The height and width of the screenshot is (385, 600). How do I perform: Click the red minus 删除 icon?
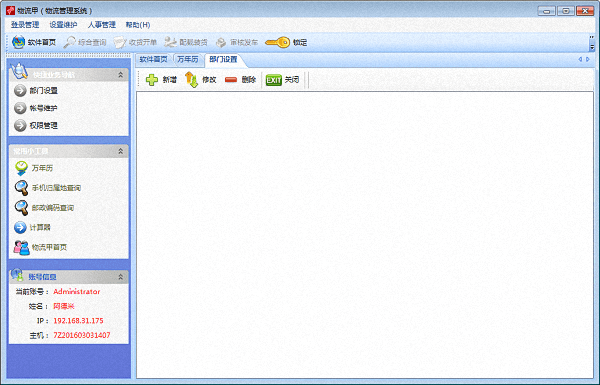point(231,80)
